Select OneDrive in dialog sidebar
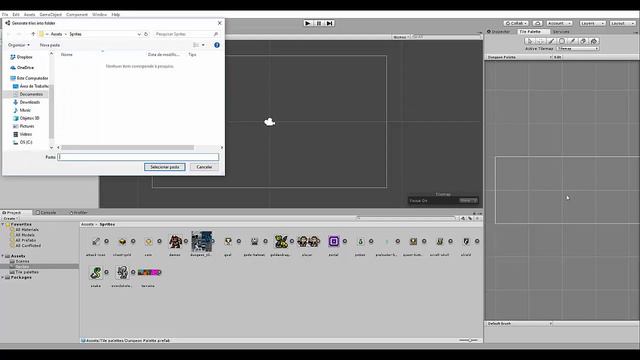The width and height of the screenshot is (640, 360). 22,67
